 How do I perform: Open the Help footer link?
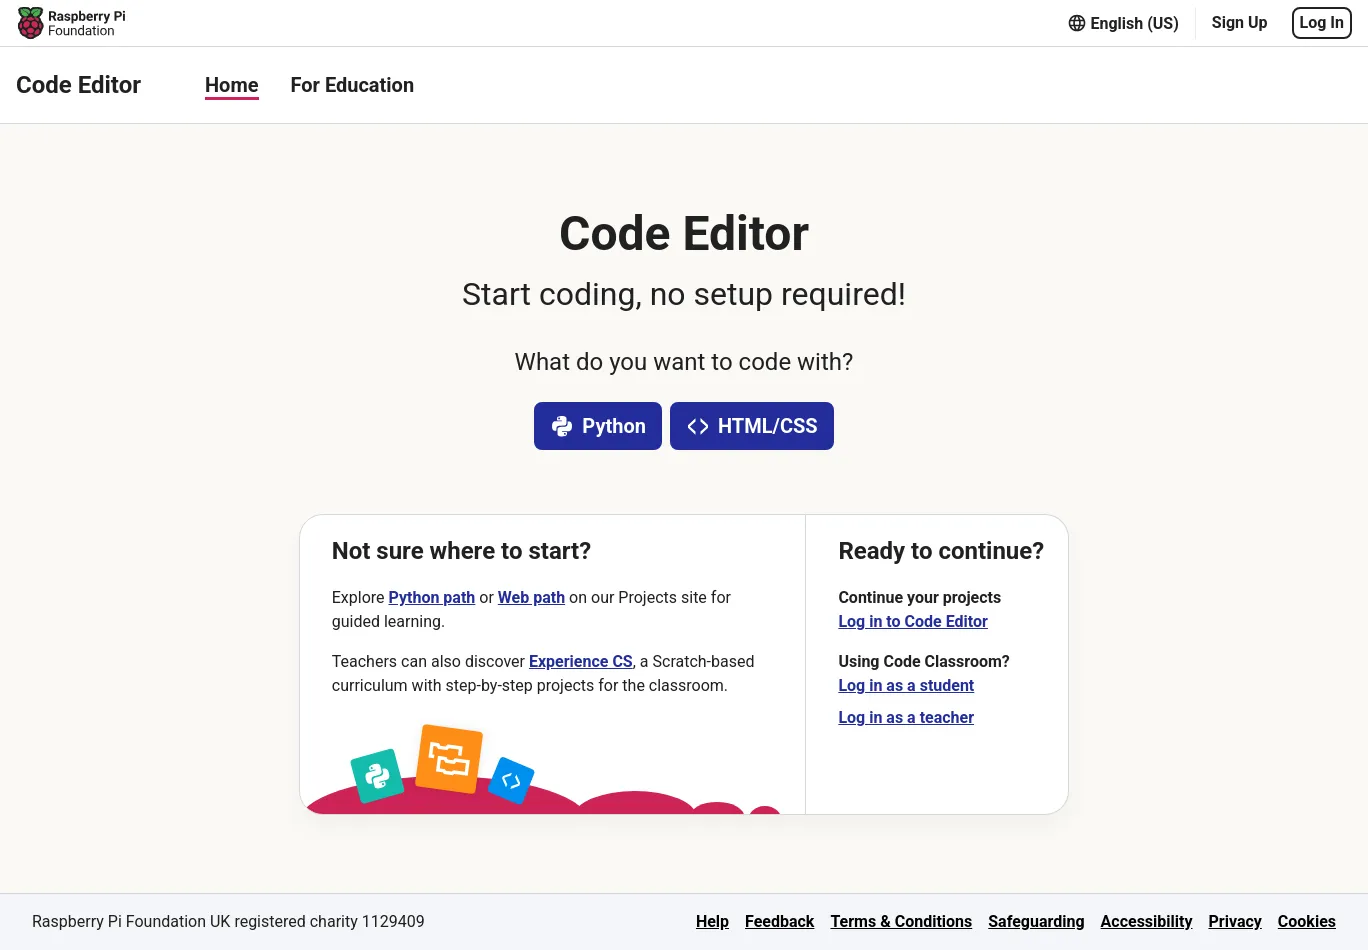pyautogui.click(x=712, y=921)
